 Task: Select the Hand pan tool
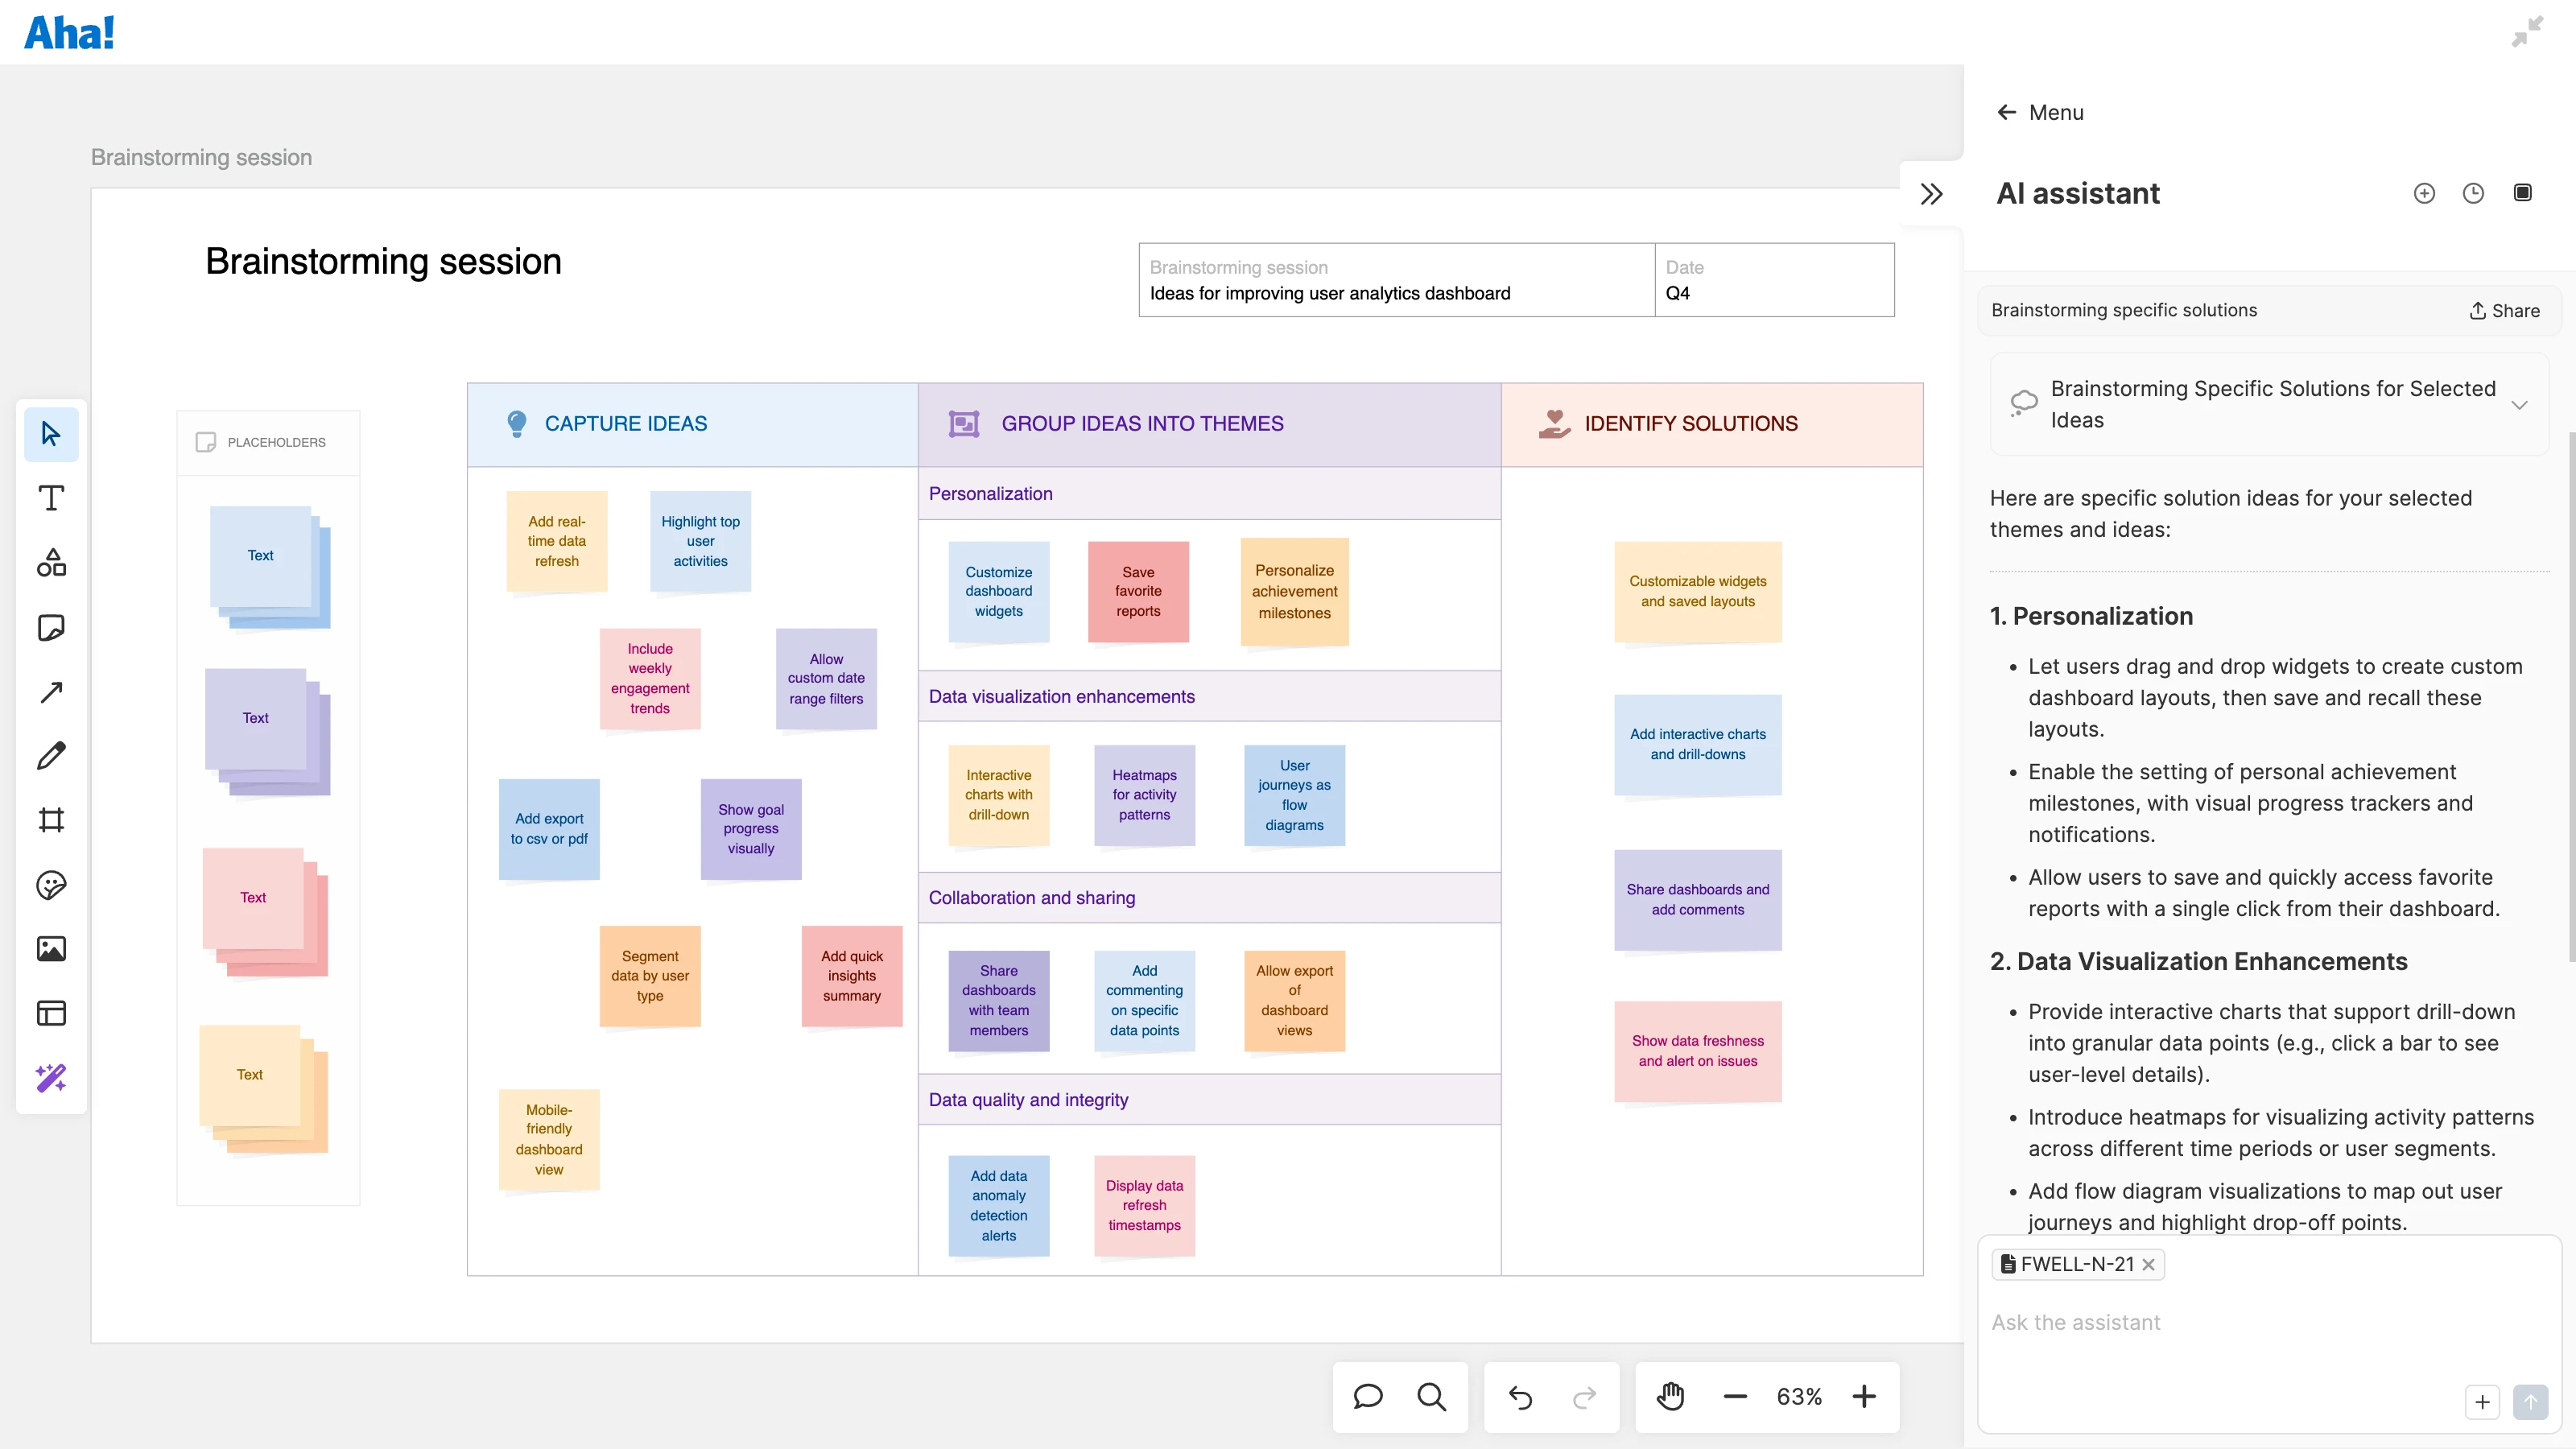point(1670,1396)
